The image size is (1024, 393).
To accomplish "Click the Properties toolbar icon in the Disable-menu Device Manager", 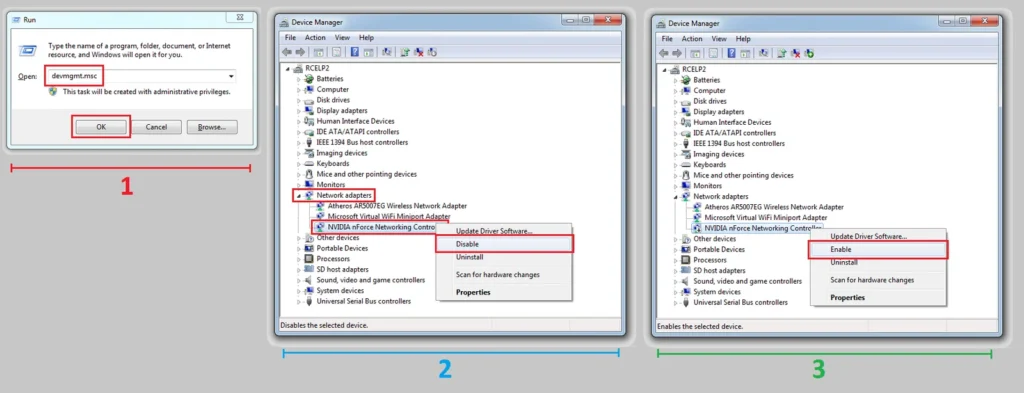I will [336, 52].
